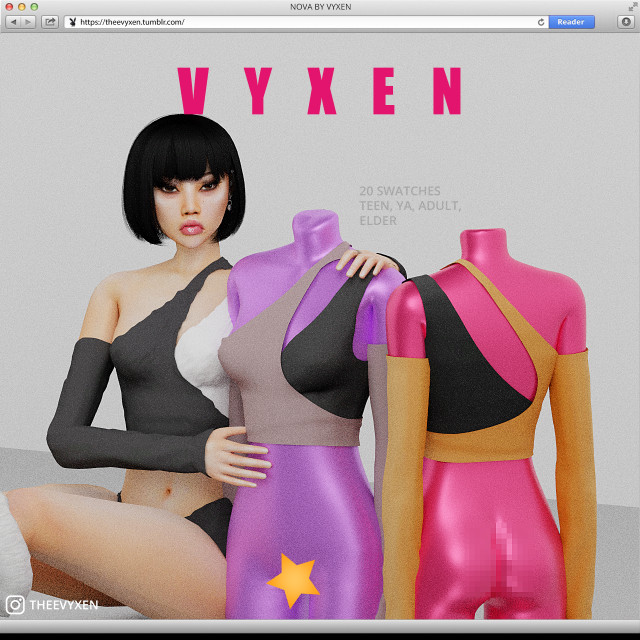The image size is (640, 640).
Task: Open the downloads icon at toolbar right
Action: (625, 22)
